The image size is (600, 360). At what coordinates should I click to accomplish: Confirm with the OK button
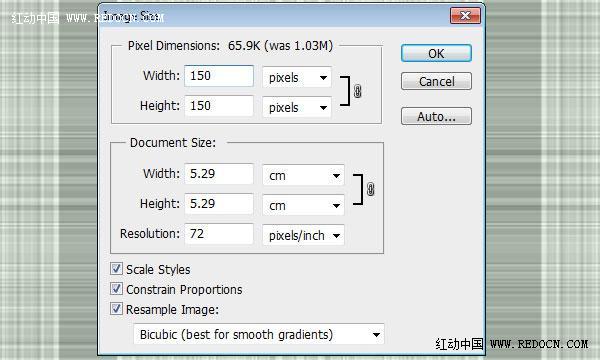436,53
